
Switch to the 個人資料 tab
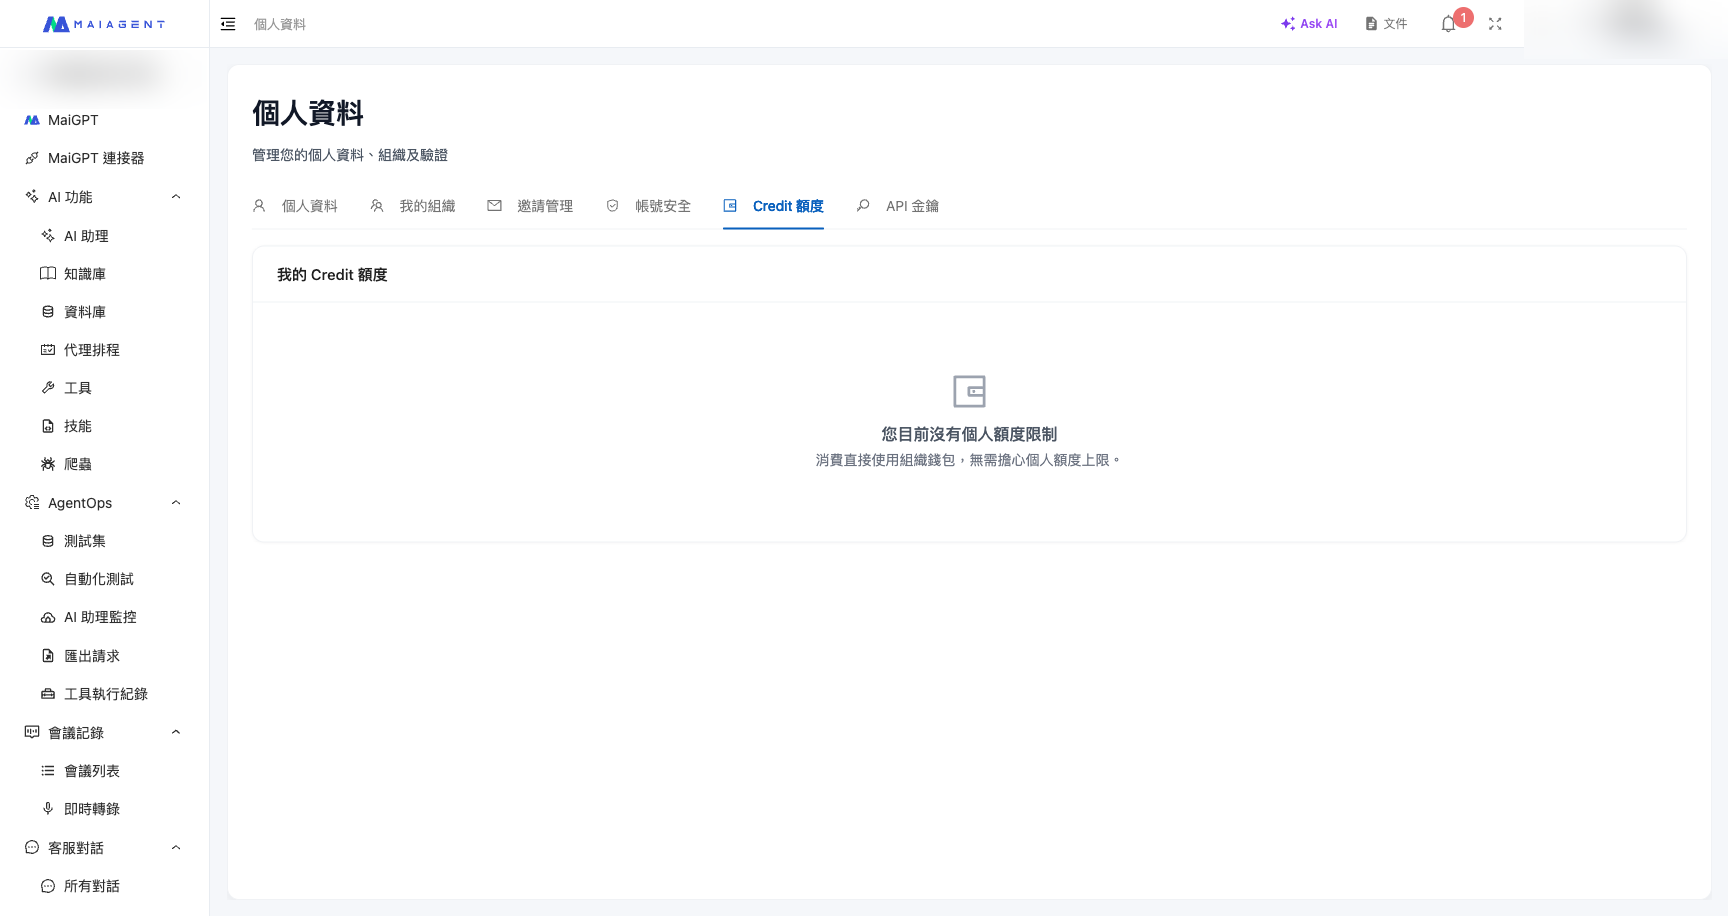click(x=295, y=206)
